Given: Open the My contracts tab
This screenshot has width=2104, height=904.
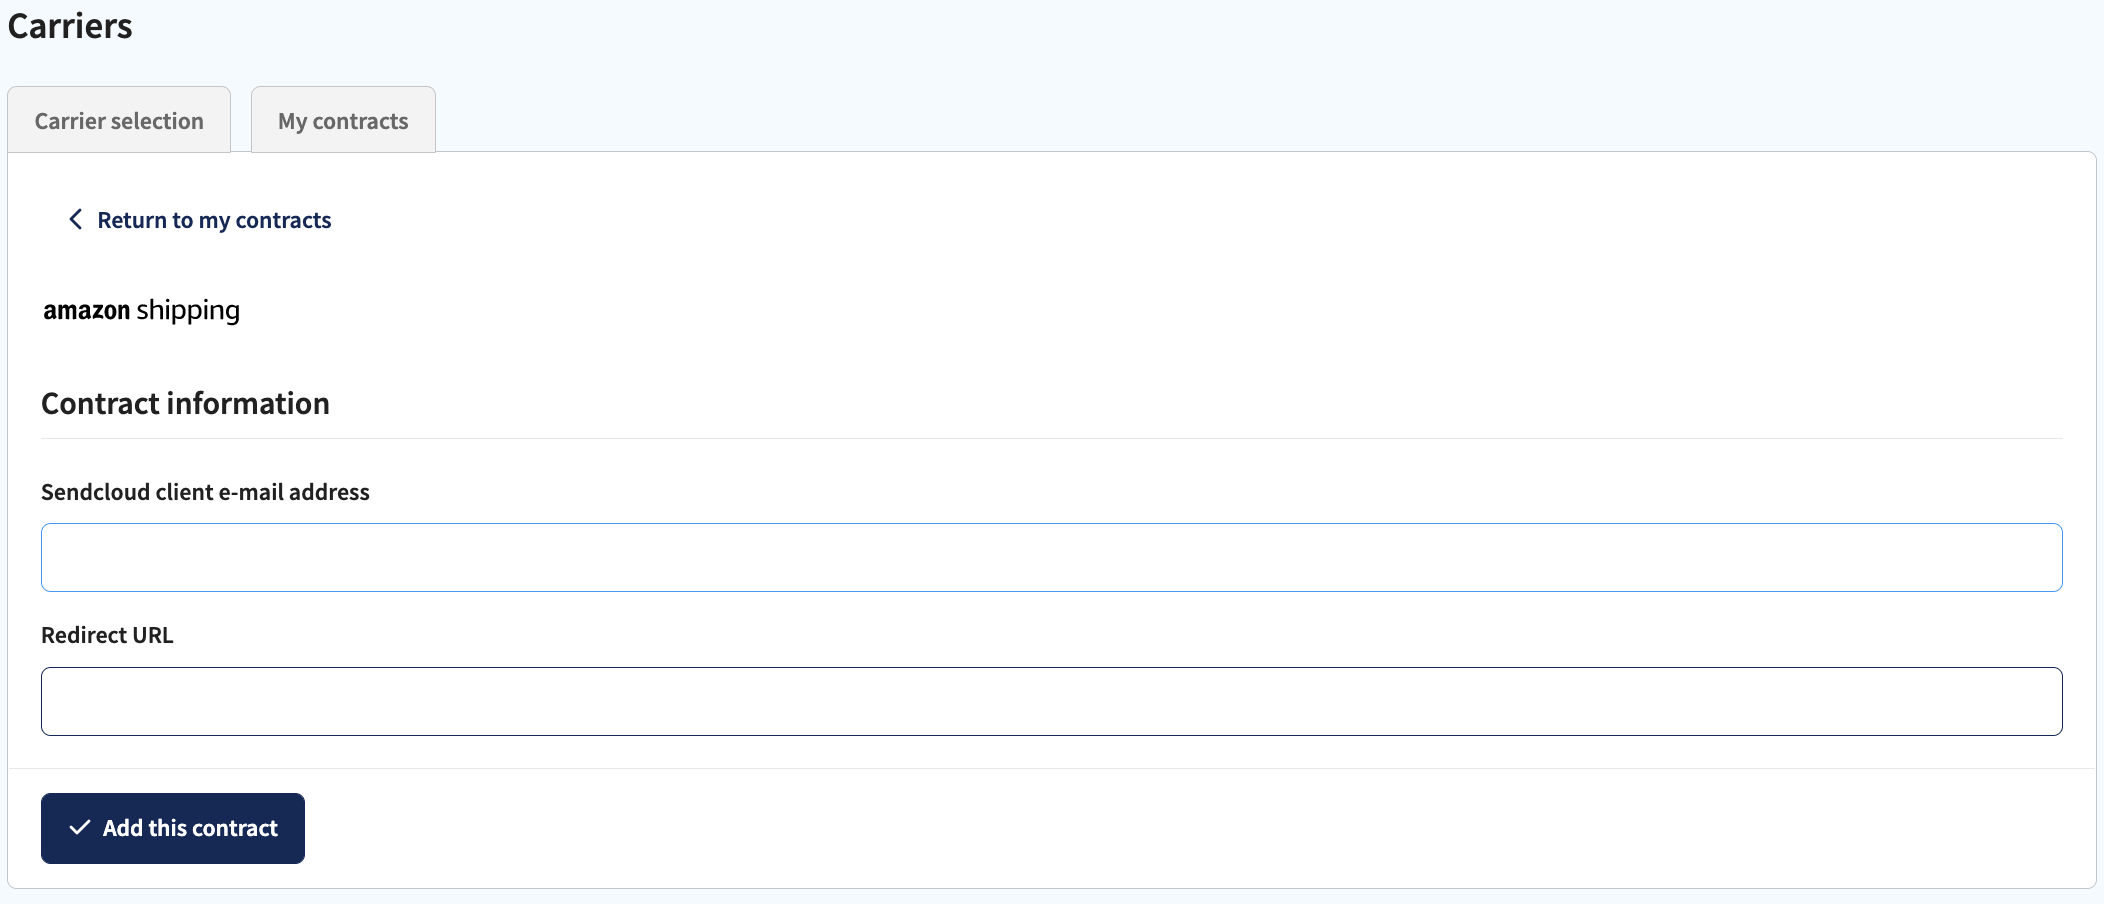Looking at the screenshot, I should [342, 119].
